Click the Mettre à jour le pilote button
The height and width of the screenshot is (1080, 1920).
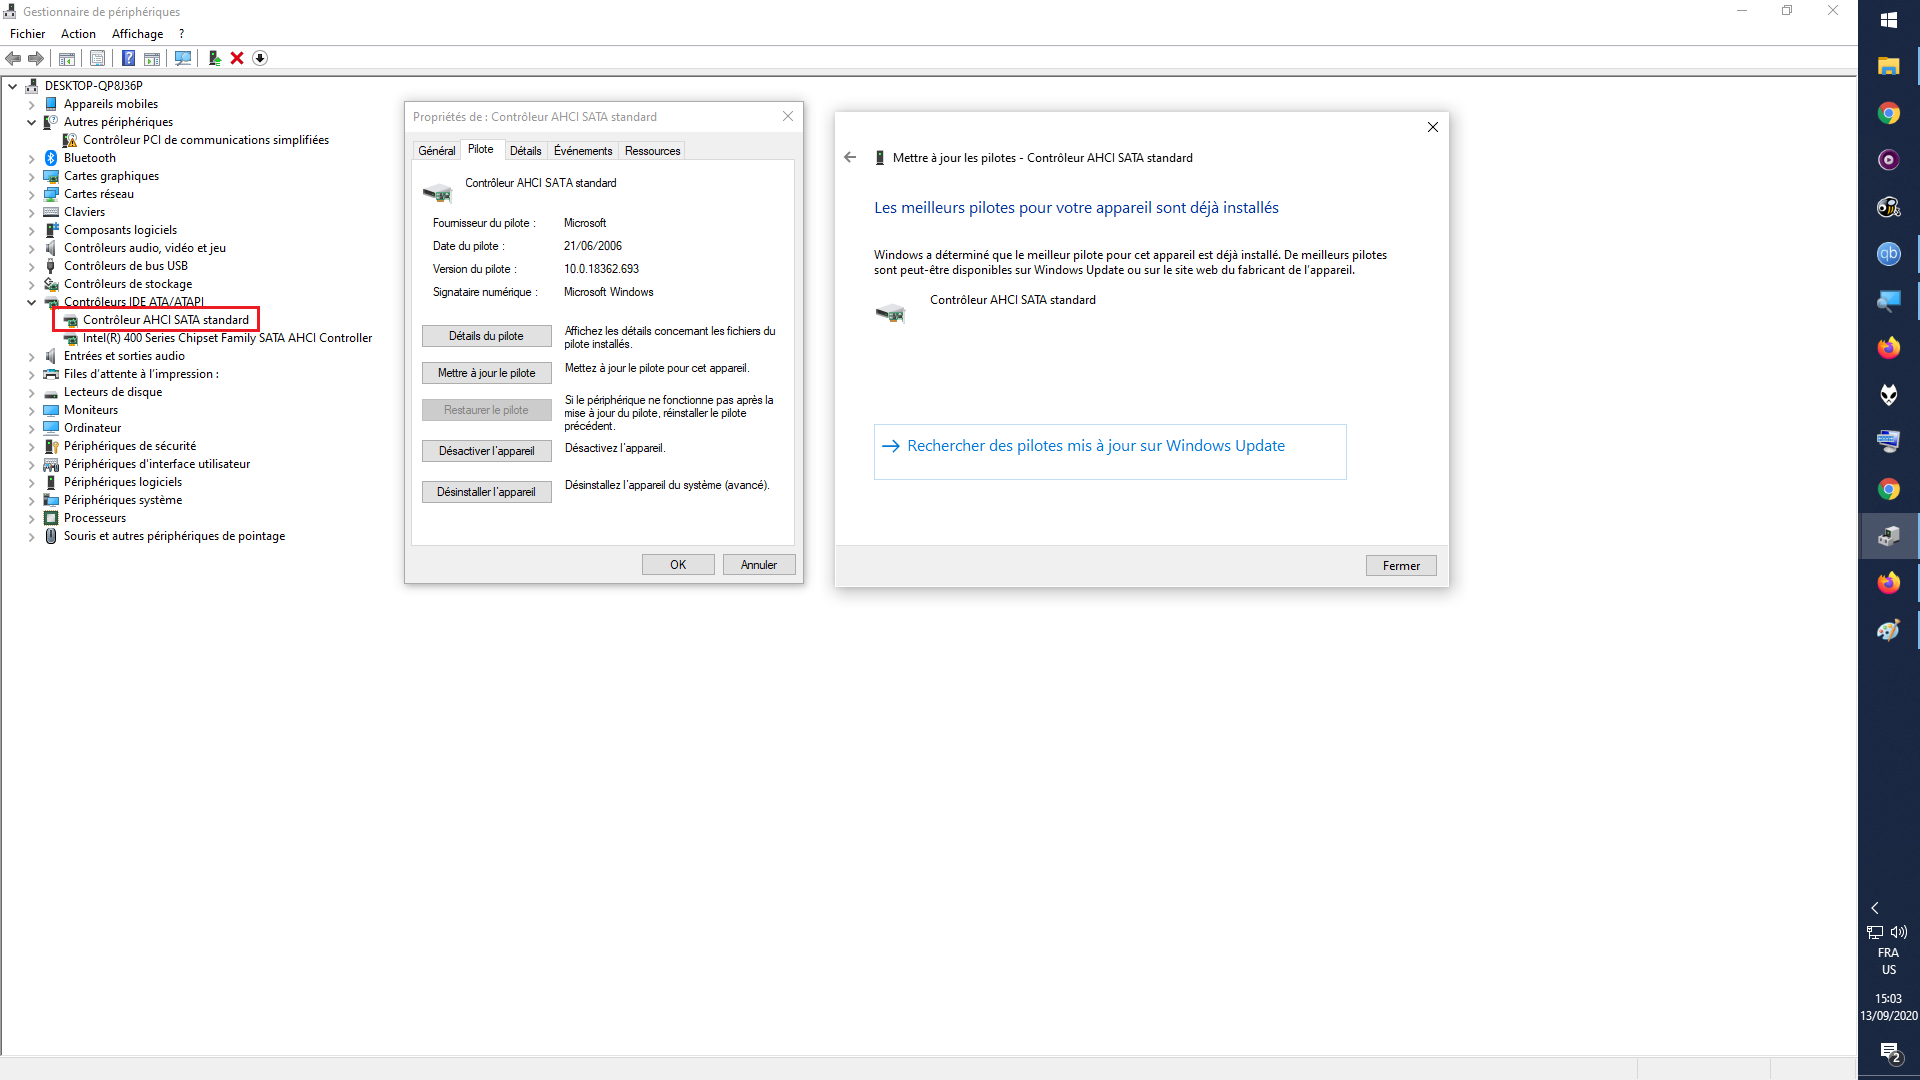coord(486,373)
